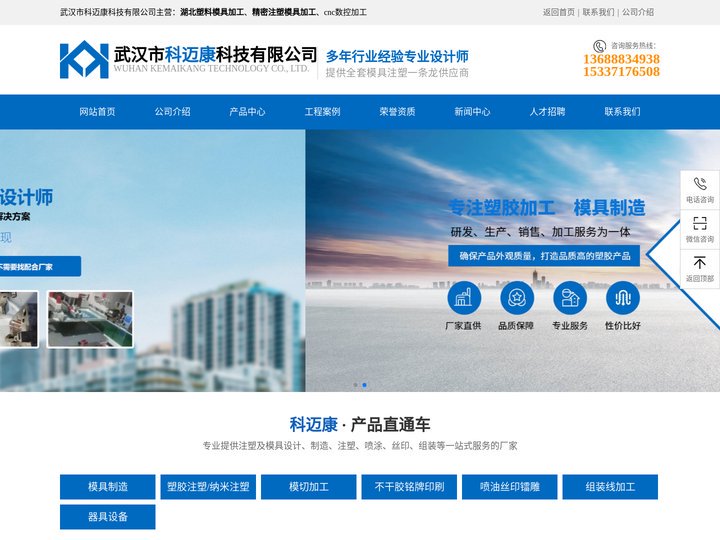The image size is (720, 540).
Task: Click 公司介绍 link in top bar
Action: 638,12
